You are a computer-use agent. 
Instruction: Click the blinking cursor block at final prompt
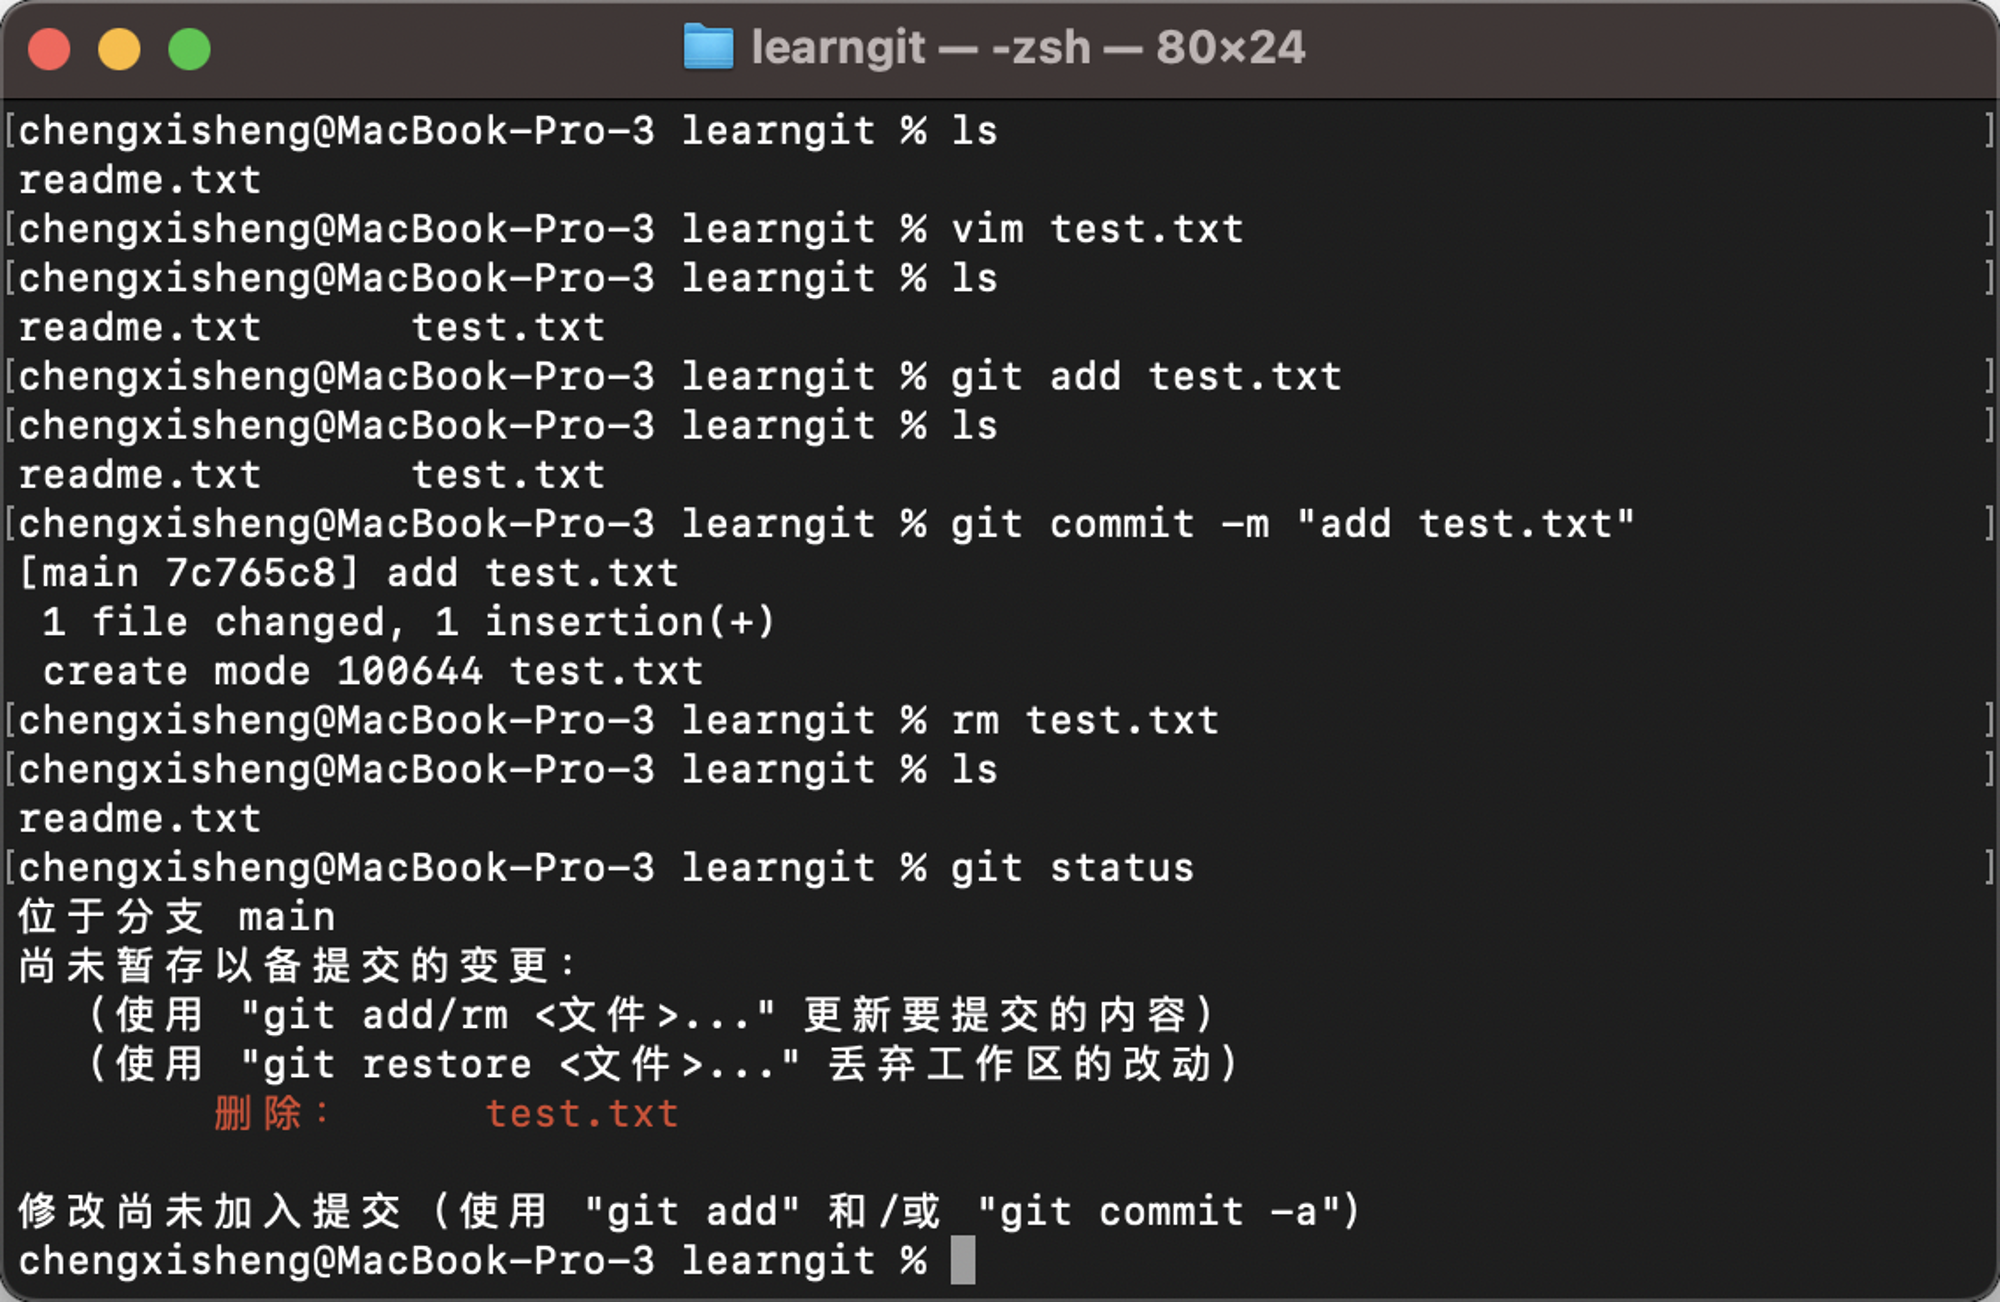point(962,1260)
